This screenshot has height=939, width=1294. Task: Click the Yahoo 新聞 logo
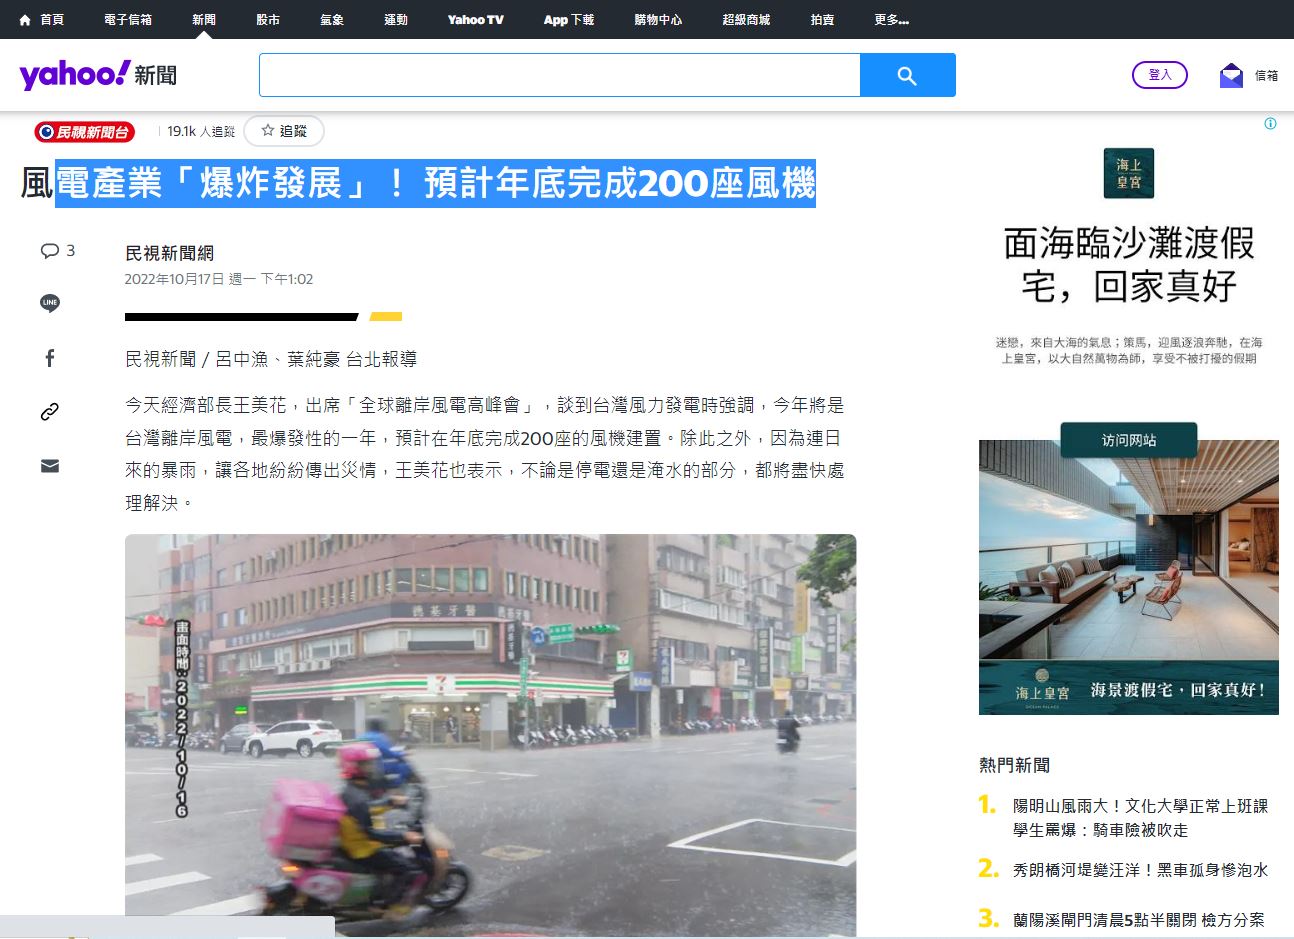pos(98,75)
